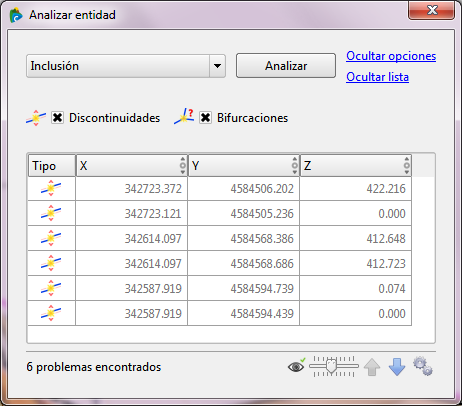
Task: Click the Z column sort arrows
Action: click(x=407, y=165)
